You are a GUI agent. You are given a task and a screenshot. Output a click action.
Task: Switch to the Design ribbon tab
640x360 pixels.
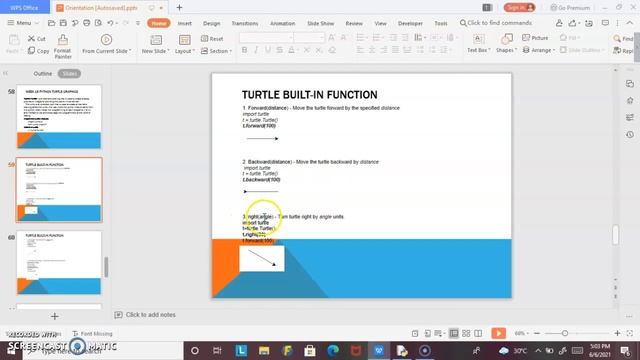pos(211,23)
